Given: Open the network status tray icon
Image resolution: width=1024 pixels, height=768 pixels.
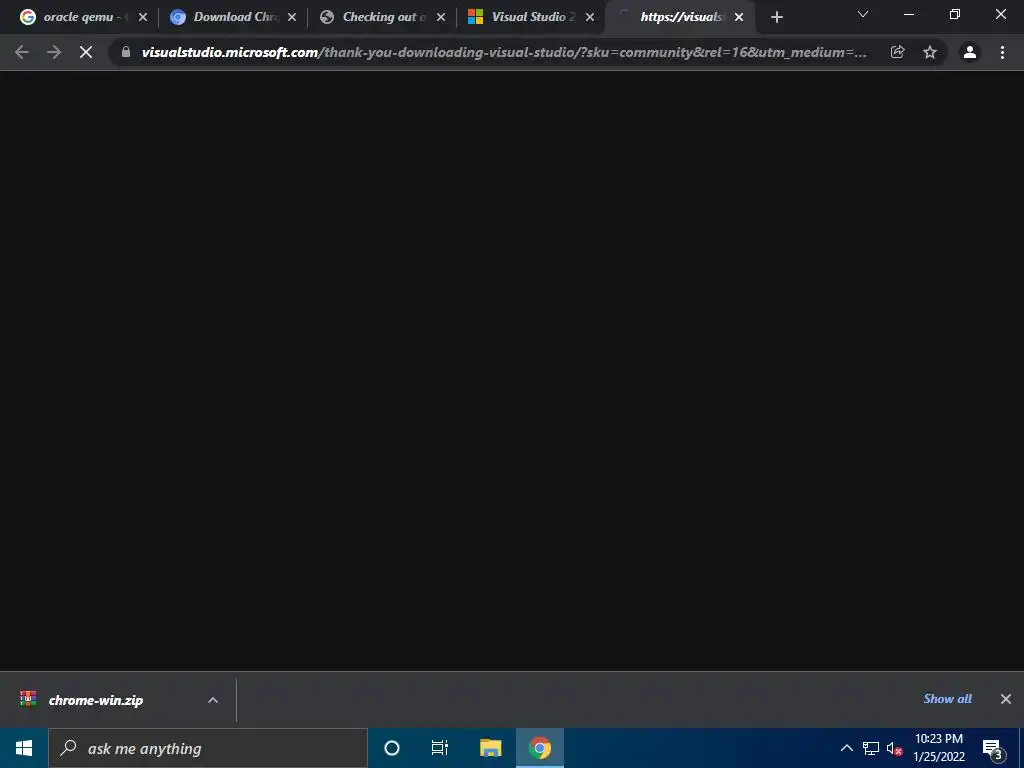Looking at the screenshot, I should tap(871, 748).
